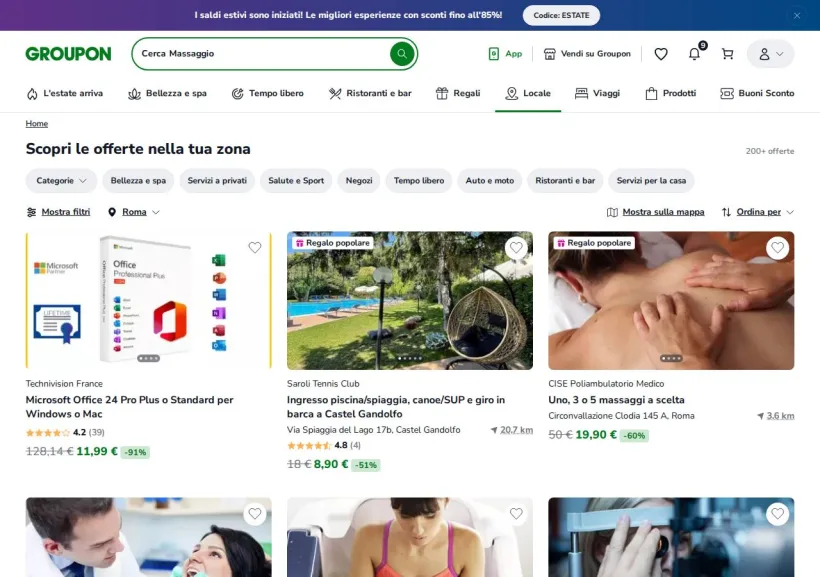Favorite the Saroli Tennis Club deal heart
This screenshot has width=820, height=577.
516,247
